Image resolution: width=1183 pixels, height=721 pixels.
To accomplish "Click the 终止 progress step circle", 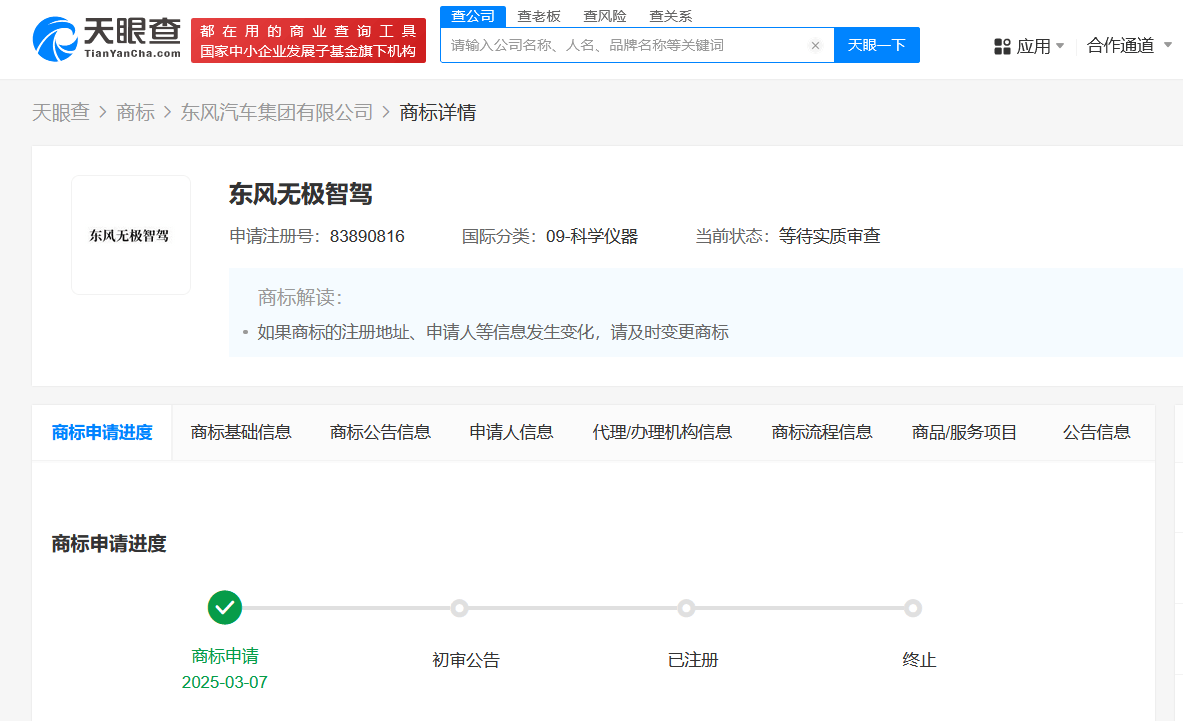I will (912, 608).
